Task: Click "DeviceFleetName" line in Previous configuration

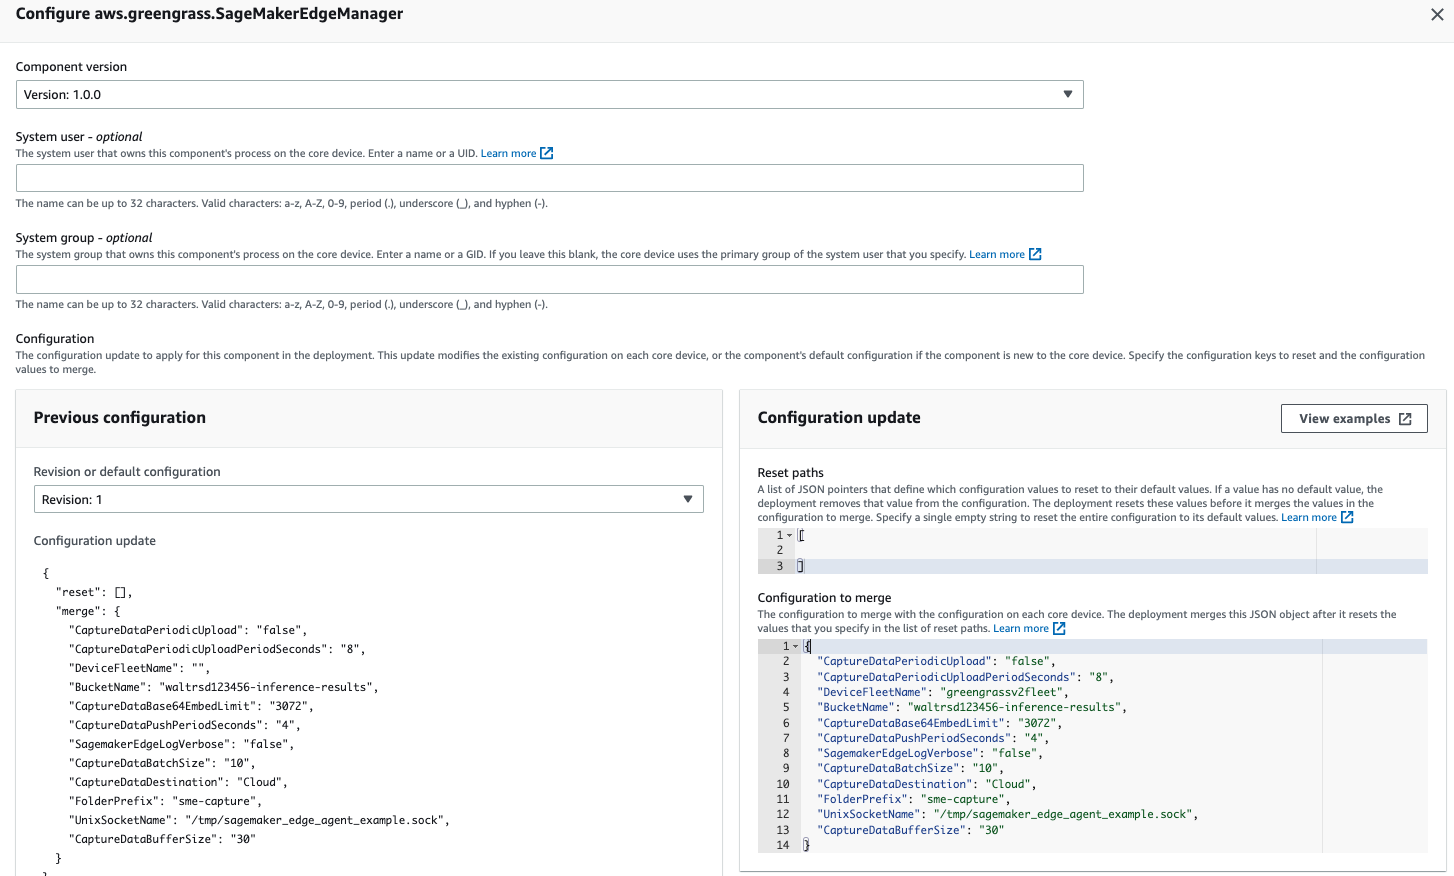Action: coord(140,668)
